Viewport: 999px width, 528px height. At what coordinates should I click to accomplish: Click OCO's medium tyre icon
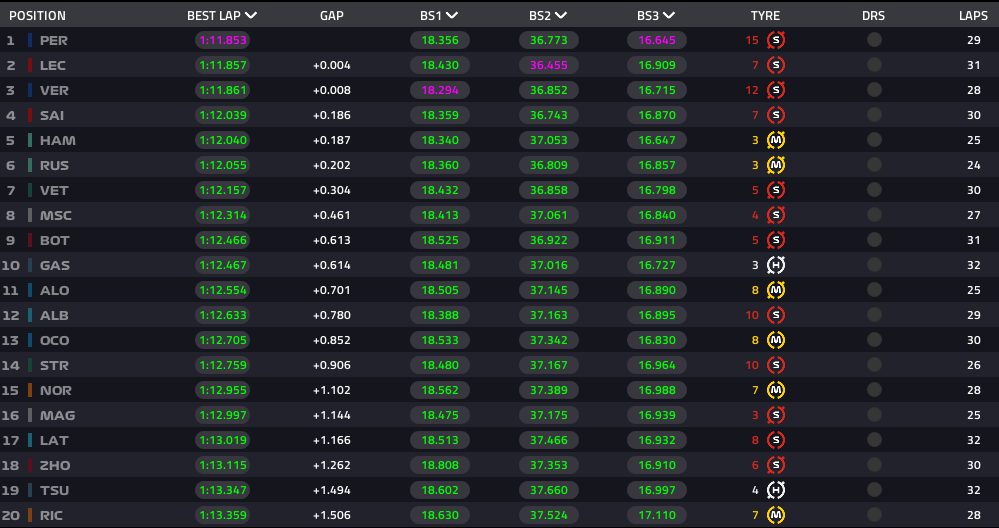(x=775, y=340)
